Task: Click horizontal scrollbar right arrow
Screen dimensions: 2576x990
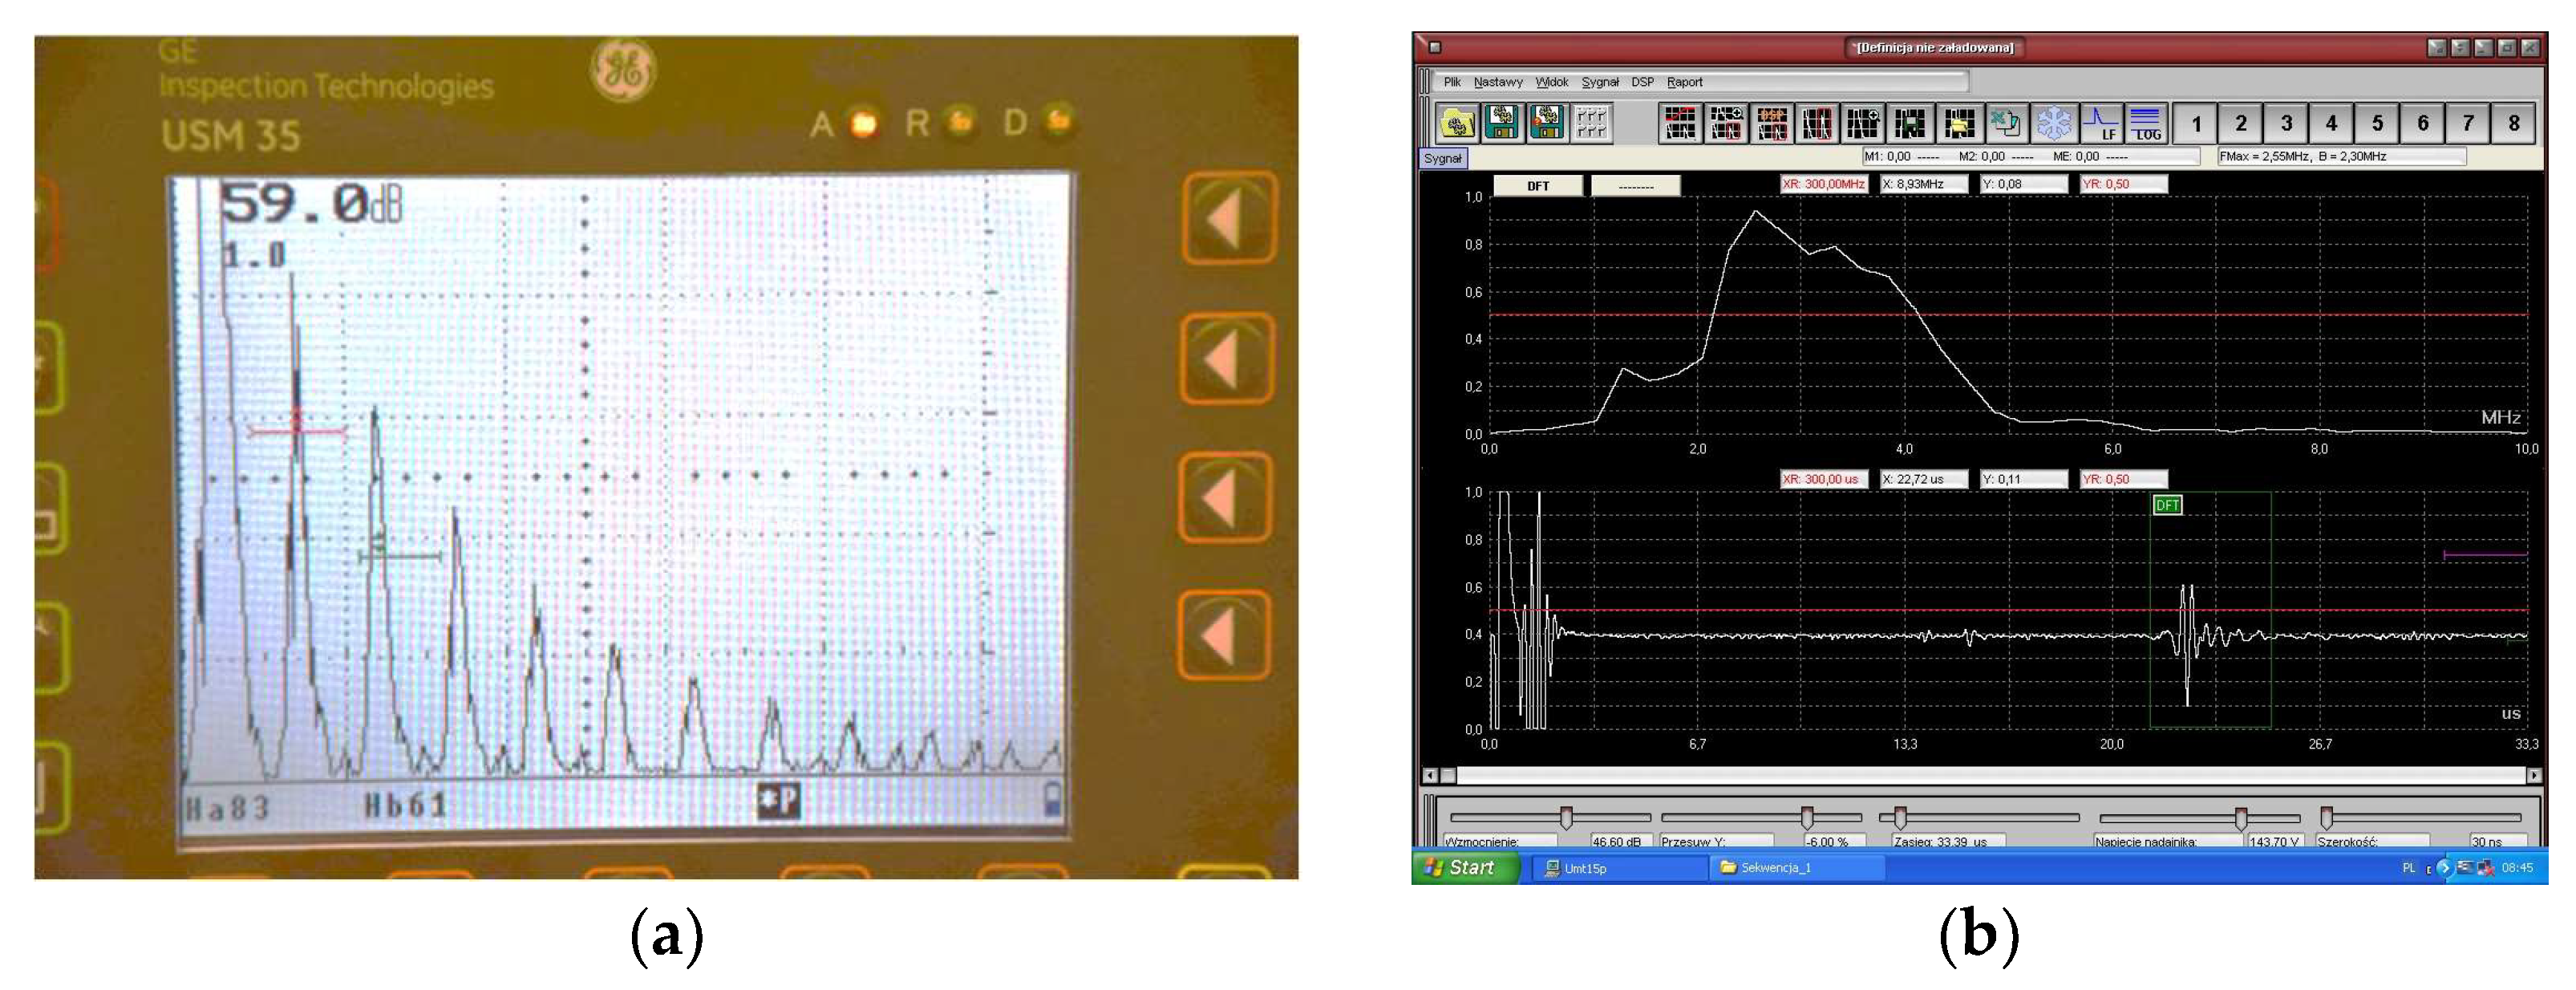Action: [x=2534, y=775]
